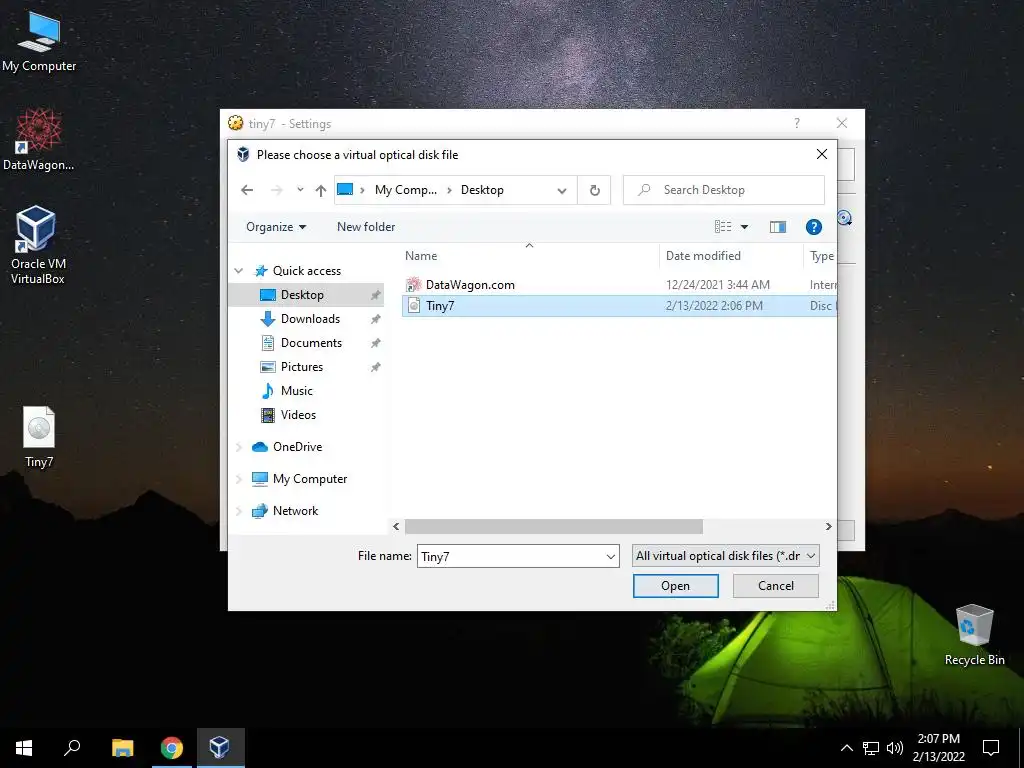This screenshot has height=768, width=1024.
Task: Create a New folder
Action: pos(366,227)
